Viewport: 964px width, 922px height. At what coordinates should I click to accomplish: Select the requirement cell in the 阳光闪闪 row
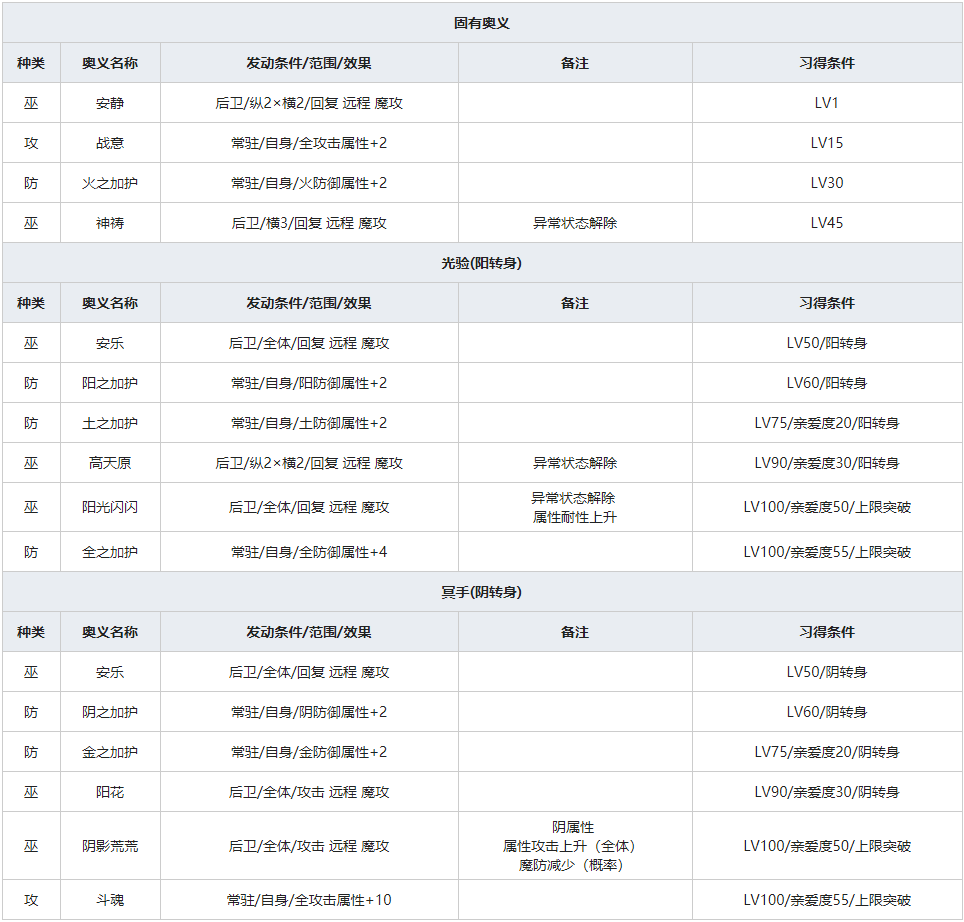point(827,507)
